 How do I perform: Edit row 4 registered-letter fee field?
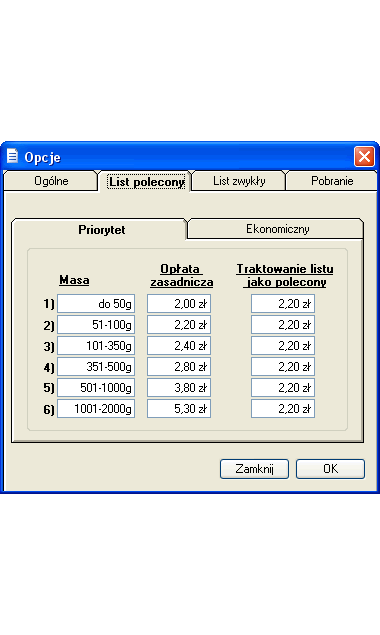pos(283,367)
